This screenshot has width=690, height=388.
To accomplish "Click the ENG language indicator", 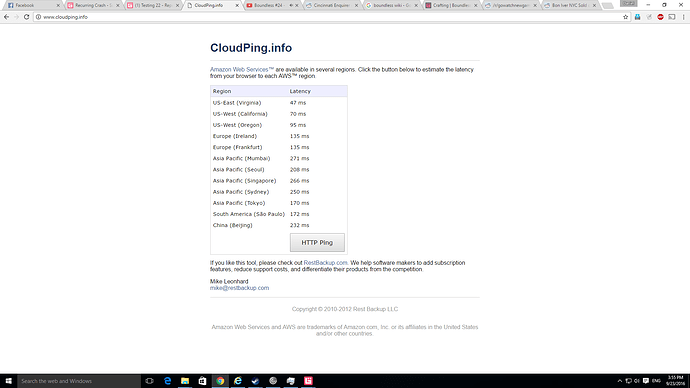I will [656, 381].
